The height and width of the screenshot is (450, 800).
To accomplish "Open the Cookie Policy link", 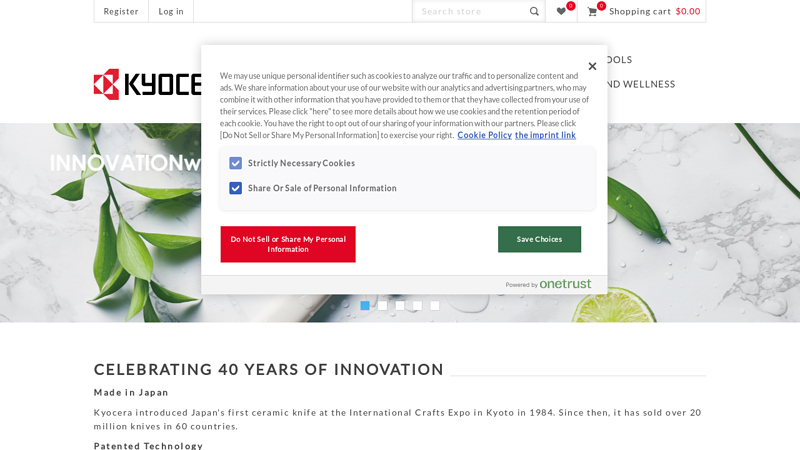I will point(484,135).
